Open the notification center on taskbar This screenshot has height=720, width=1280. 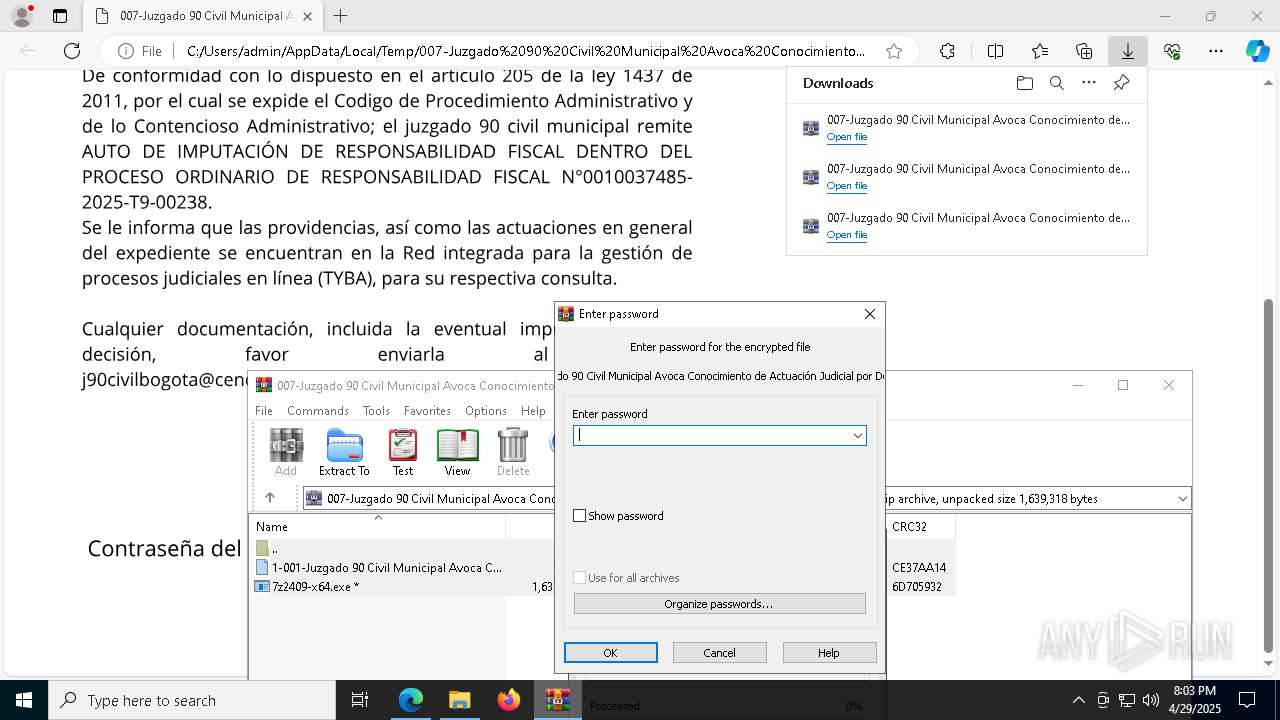pyautogui.click(x=1247, y=700)
